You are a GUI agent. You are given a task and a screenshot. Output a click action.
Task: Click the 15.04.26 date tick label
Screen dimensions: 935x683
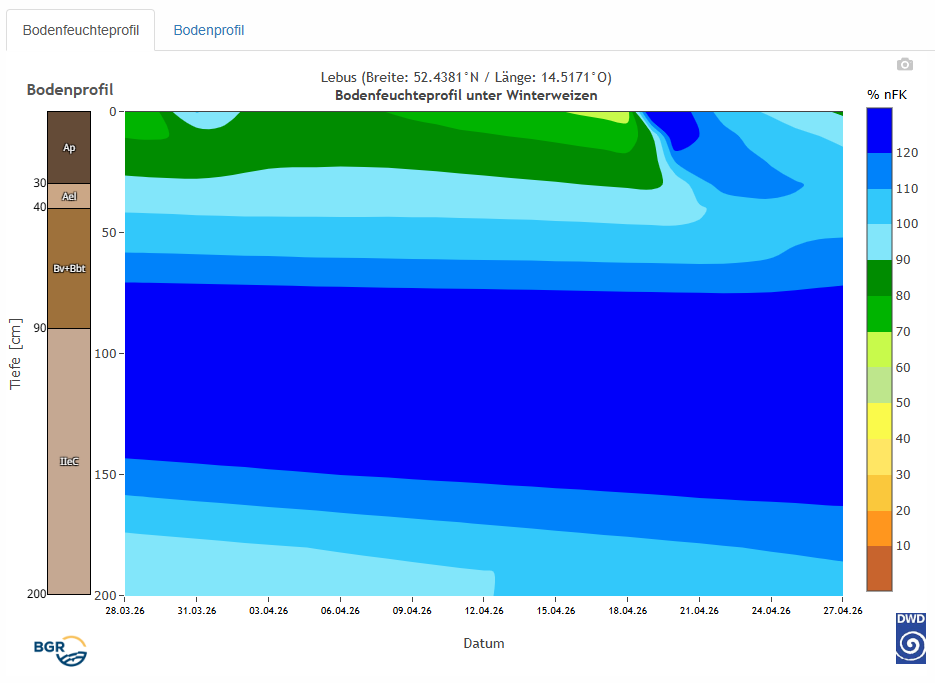555,610
